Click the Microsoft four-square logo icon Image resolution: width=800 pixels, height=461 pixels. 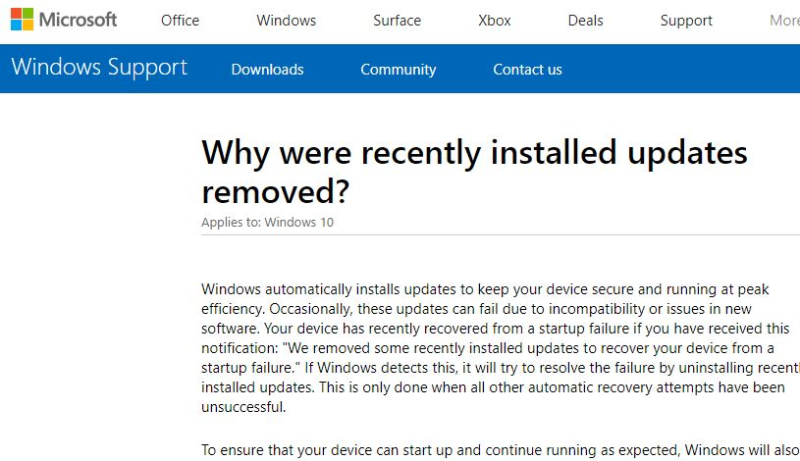(21, 20)
